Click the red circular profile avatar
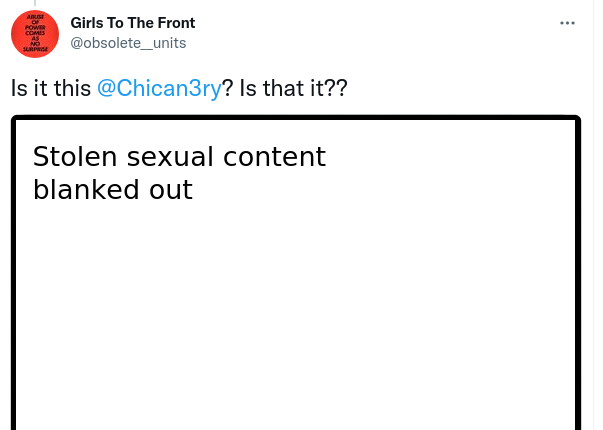Image resolution: width=603 pixels, height=430 pixels. pyautogui.click(x=35, y=34)
